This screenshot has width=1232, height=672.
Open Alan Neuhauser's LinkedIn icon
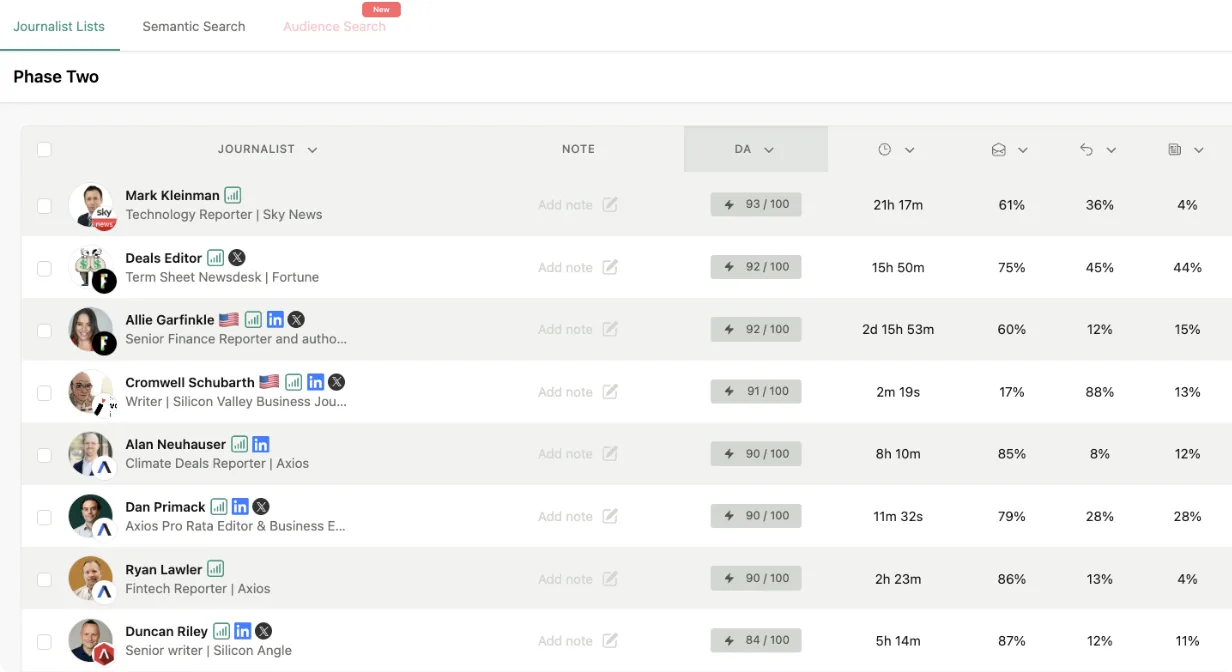coord(261,444)
